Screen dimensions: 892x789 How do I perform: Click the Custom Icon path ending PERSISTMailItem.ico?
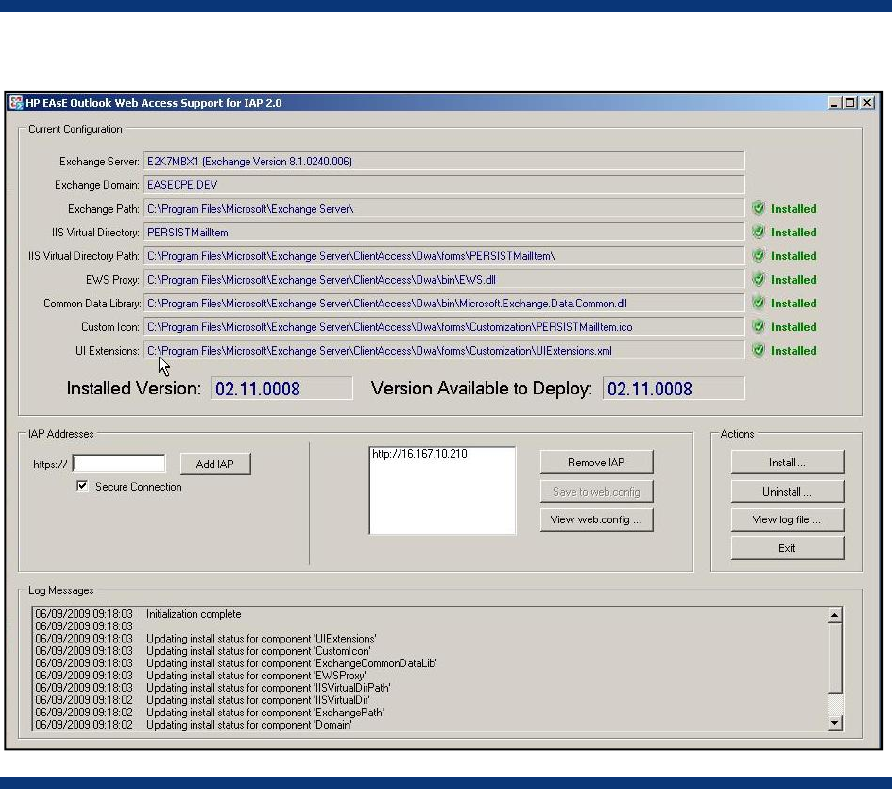pos(443,327)
